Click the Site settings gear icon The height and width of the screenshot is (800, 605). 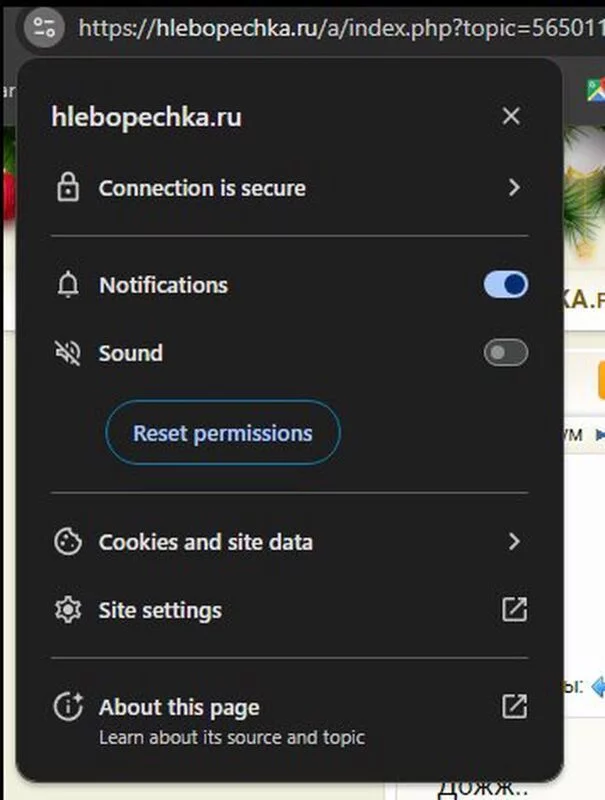pyautogui.click(x=68, y=610)
